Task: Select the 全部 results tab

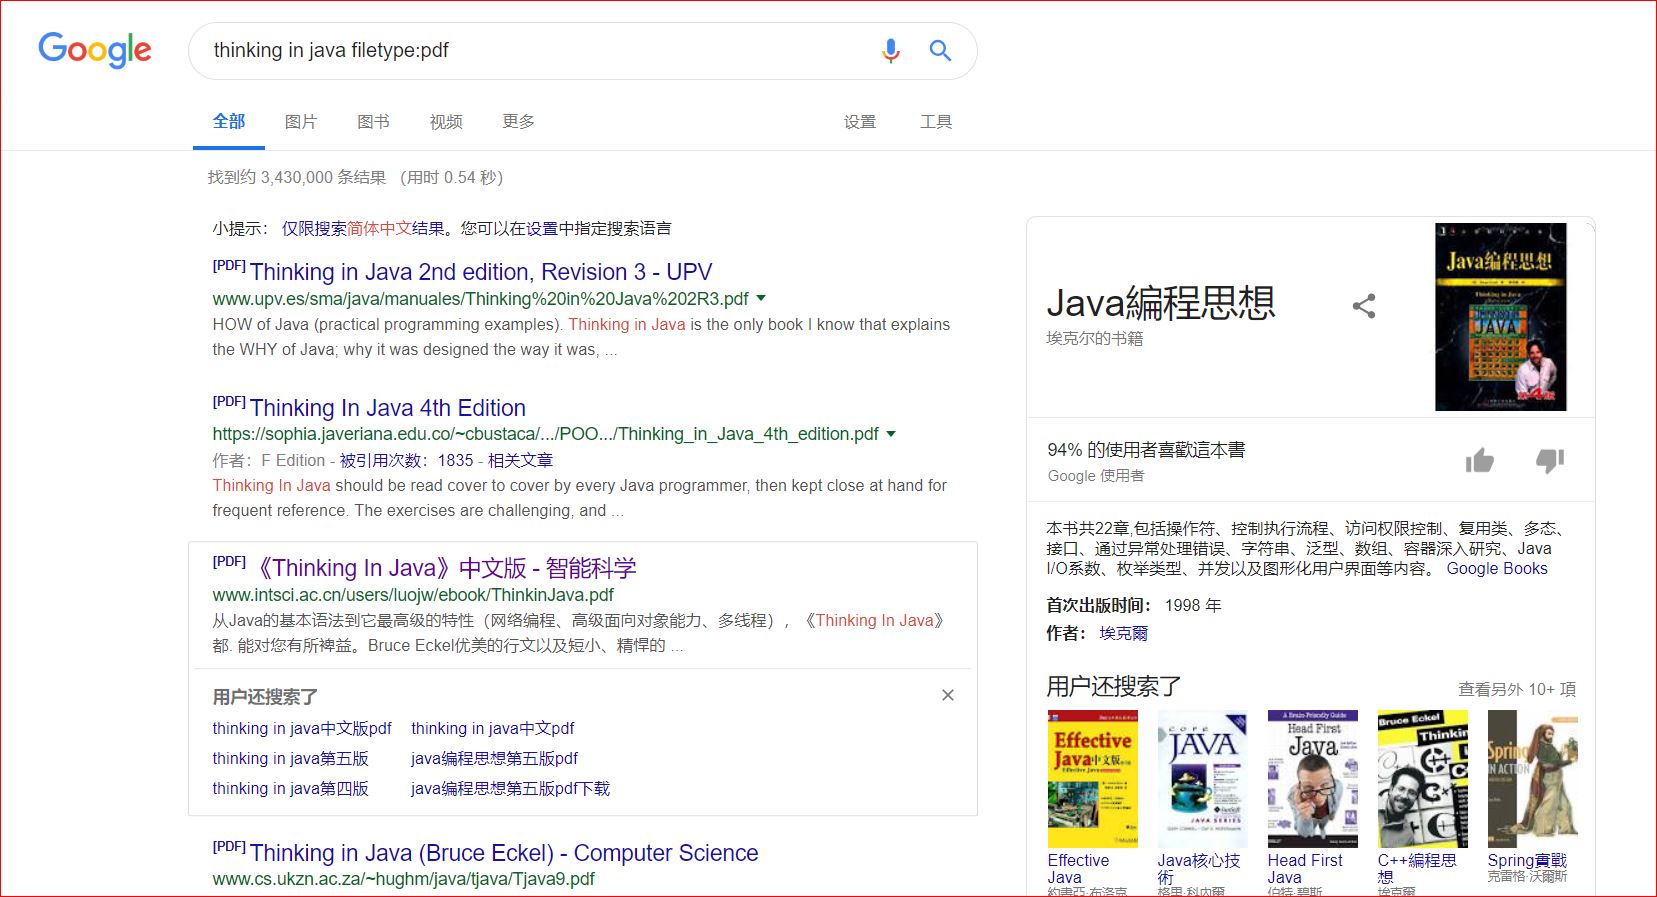Action: point(229,121)
